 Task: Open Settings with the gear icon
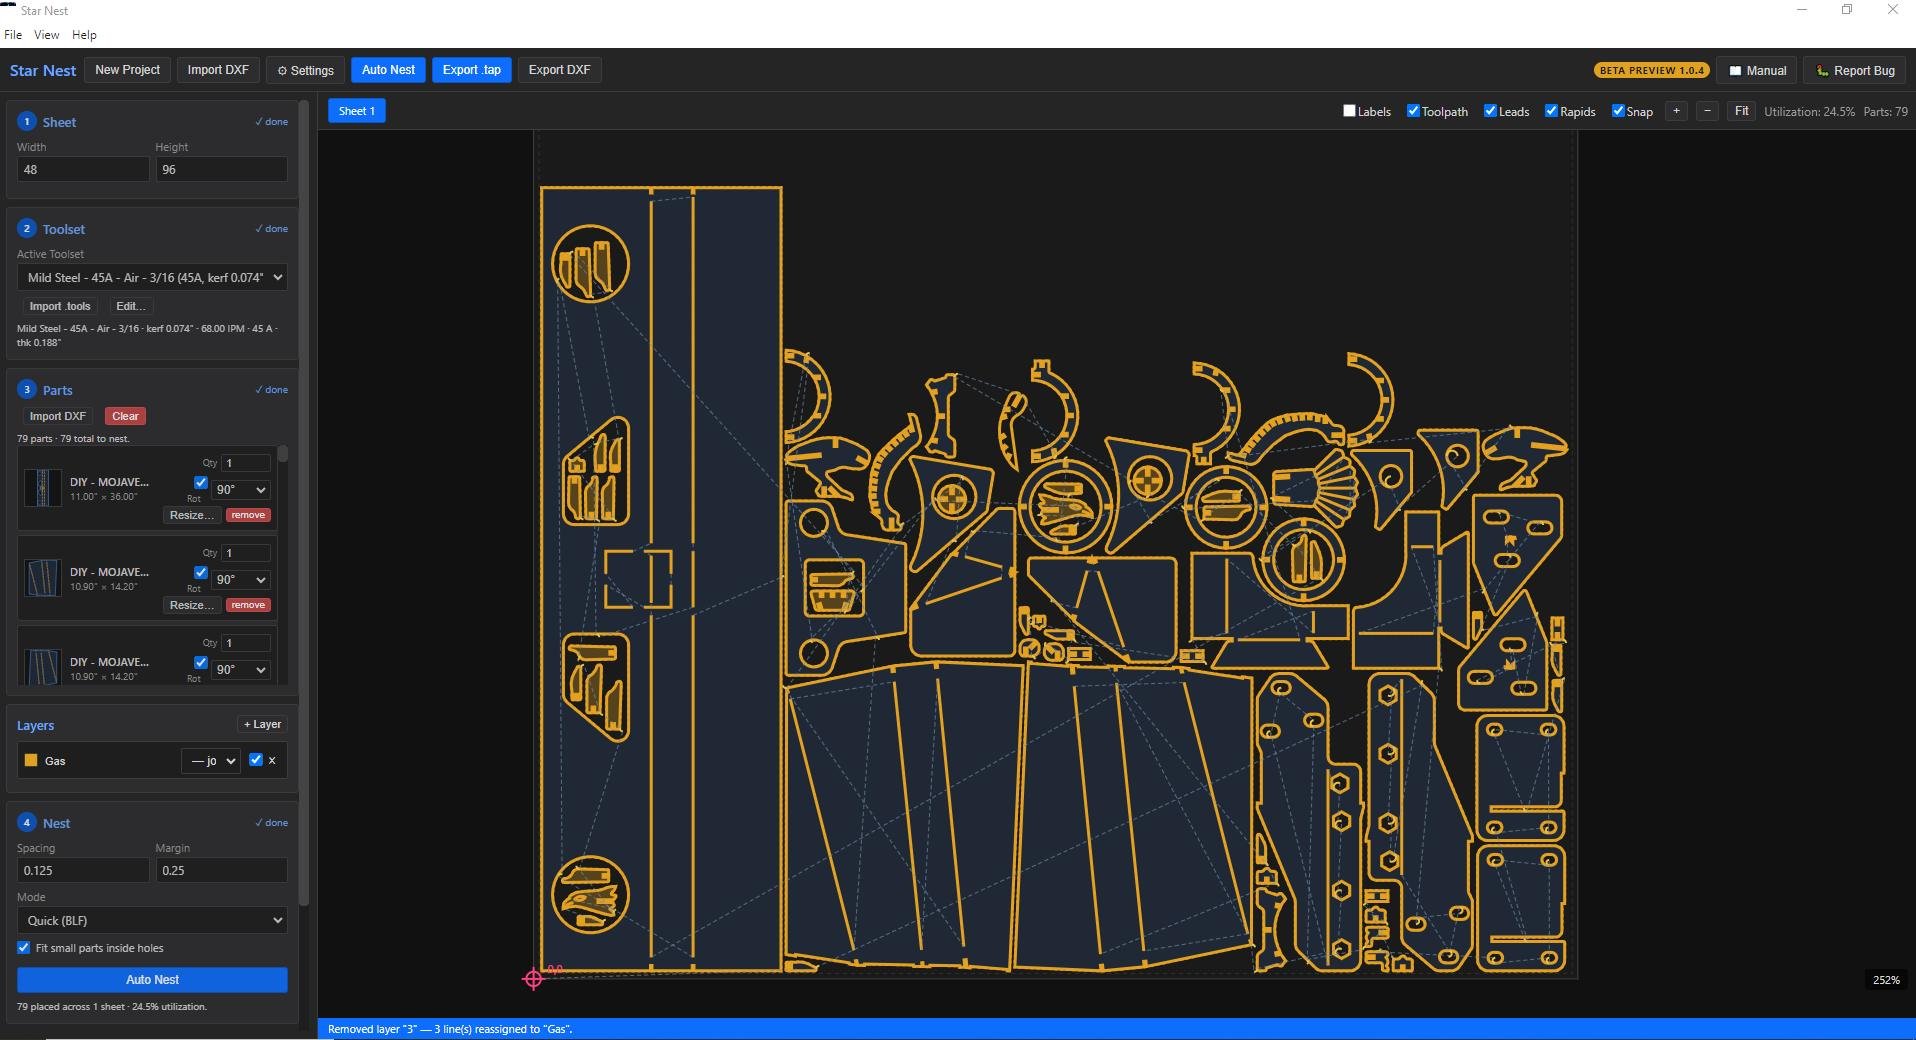pos(305,70)
